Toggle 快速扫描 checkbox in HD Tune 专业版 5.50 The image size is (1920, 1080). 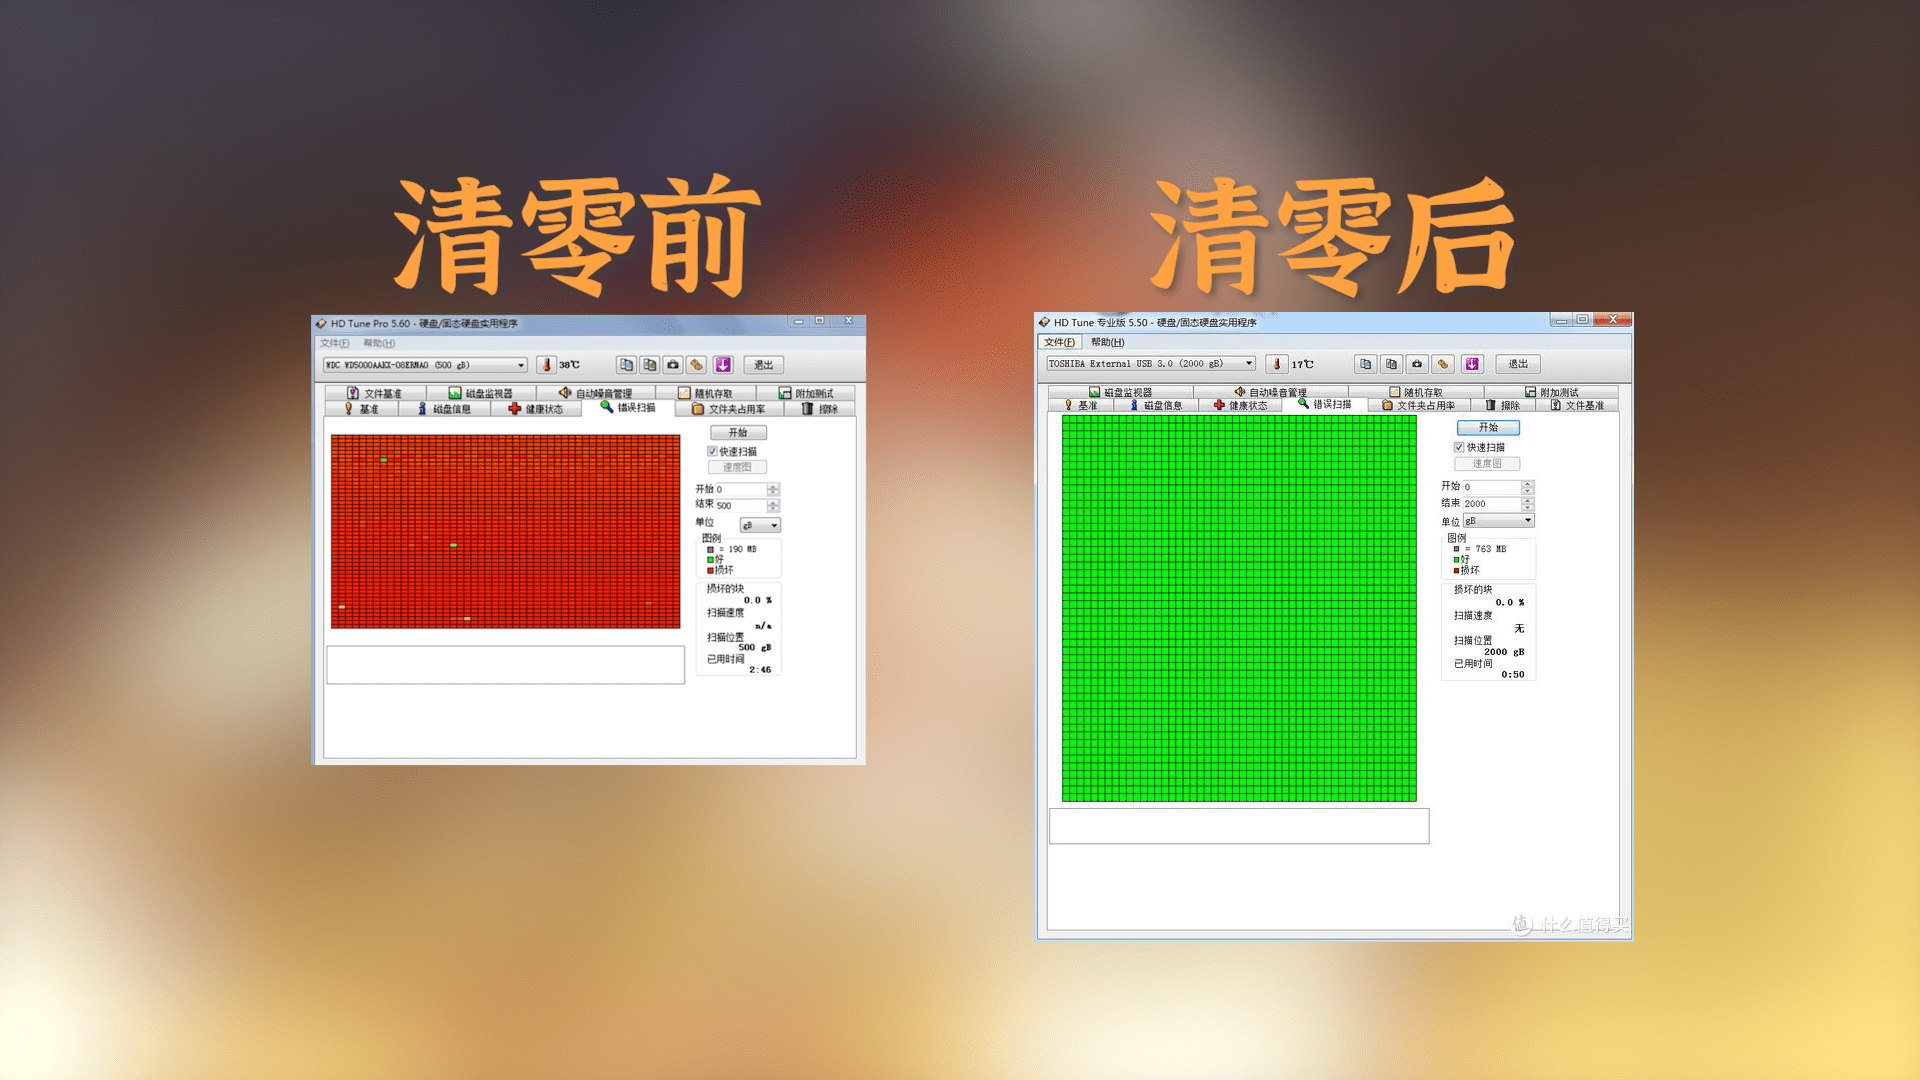(x=1459, y=447)
